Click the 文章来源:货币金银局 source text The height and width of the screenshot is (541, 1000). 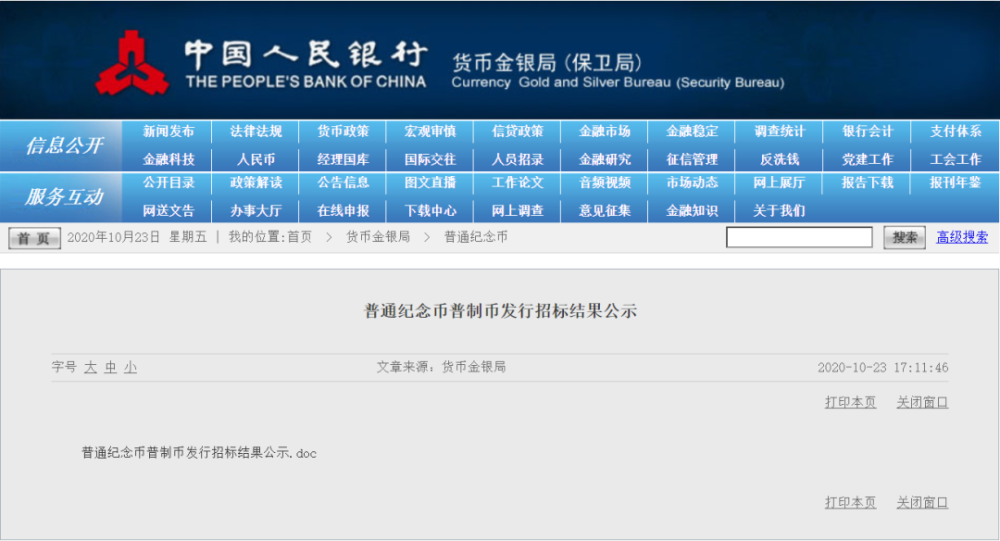pyautogui.click(x=441, y=367)
